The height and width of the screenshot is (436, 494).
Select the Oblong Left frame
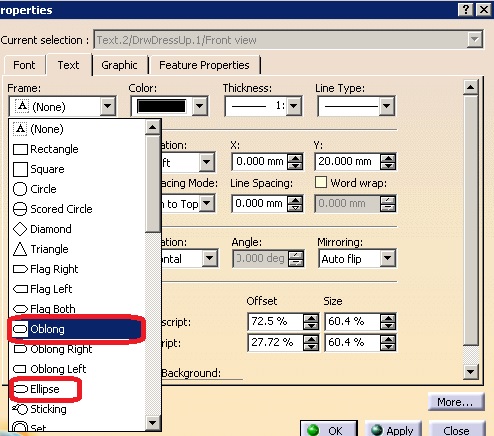20,369
